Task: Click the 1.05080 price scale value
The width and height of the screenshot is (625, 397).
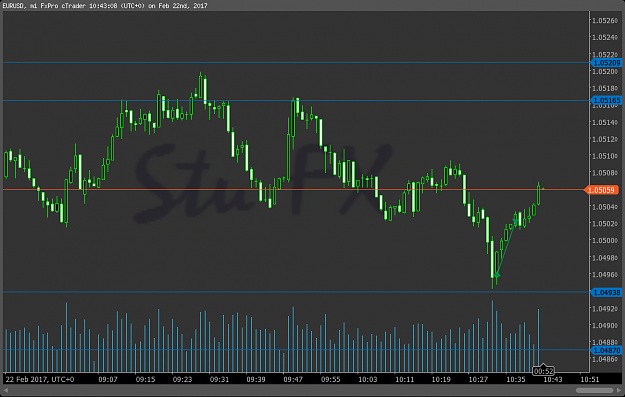Action: pos(605,173)
